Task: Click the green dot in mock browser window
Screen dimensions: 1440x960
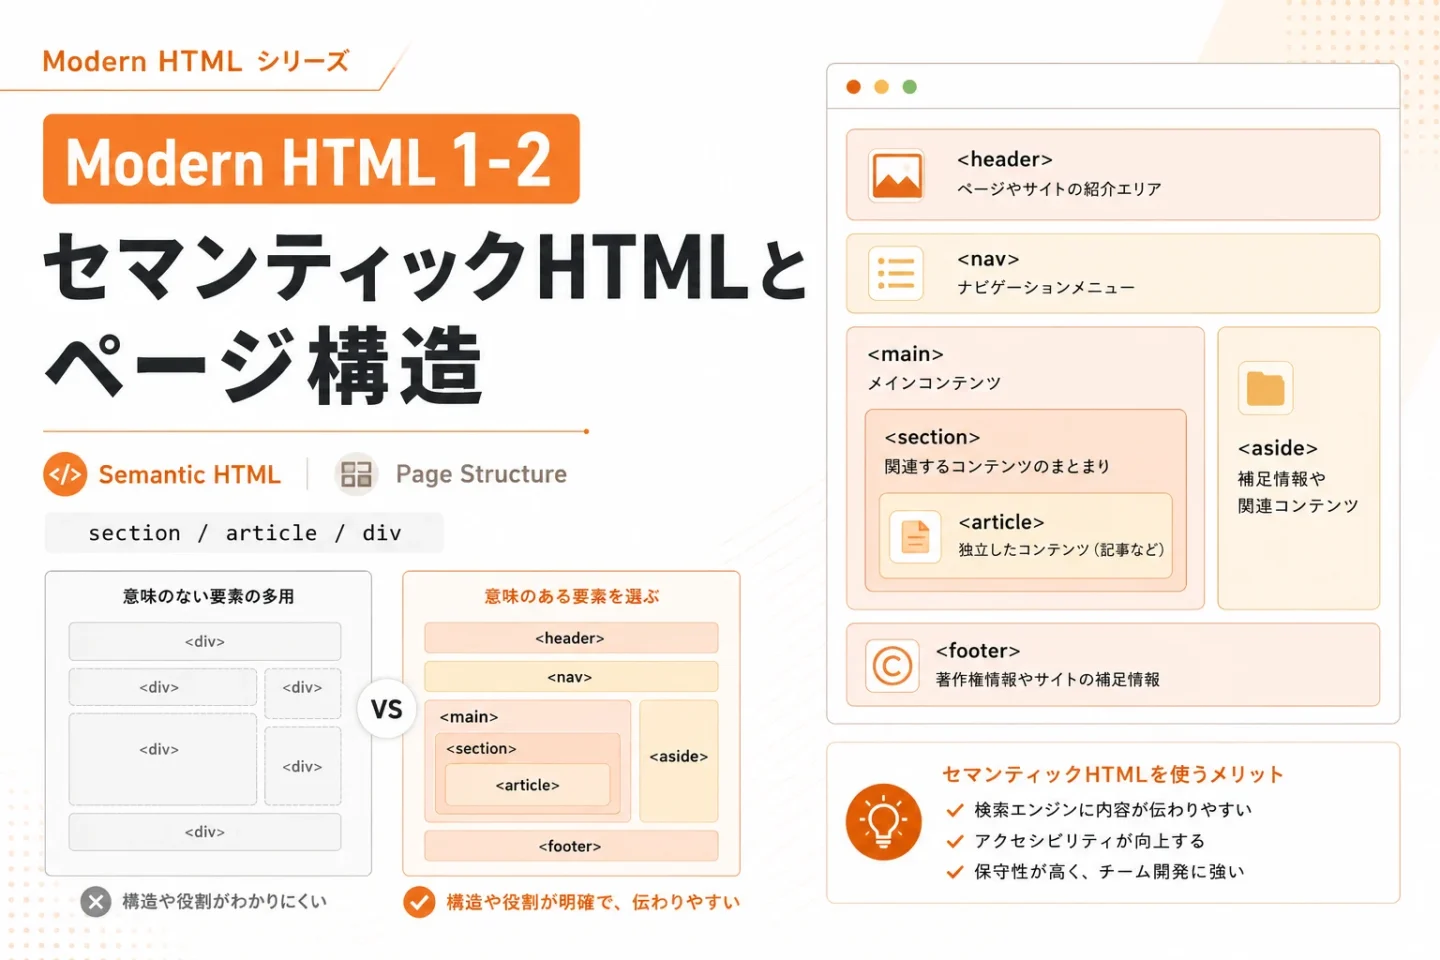Action: [909, 87]
